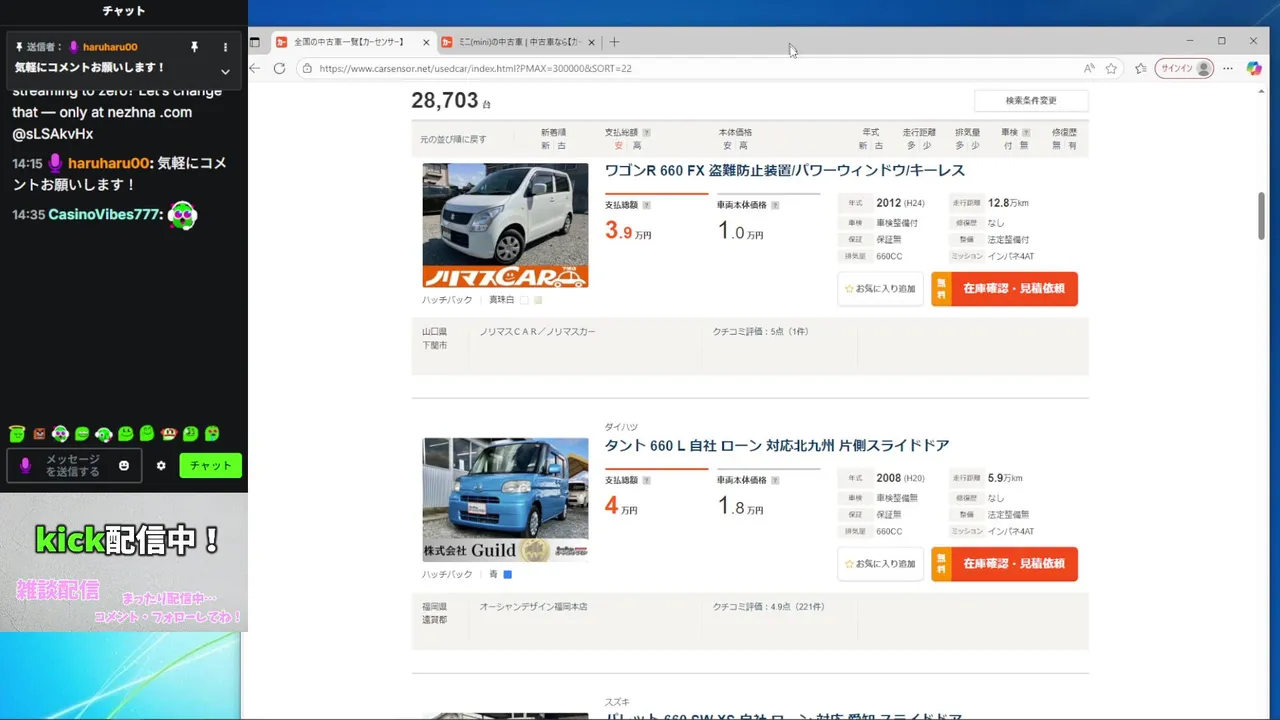This screenshot has height=720, width=1280.
Task: Sort 修復歴 by 無
Action: (1057, 146)
